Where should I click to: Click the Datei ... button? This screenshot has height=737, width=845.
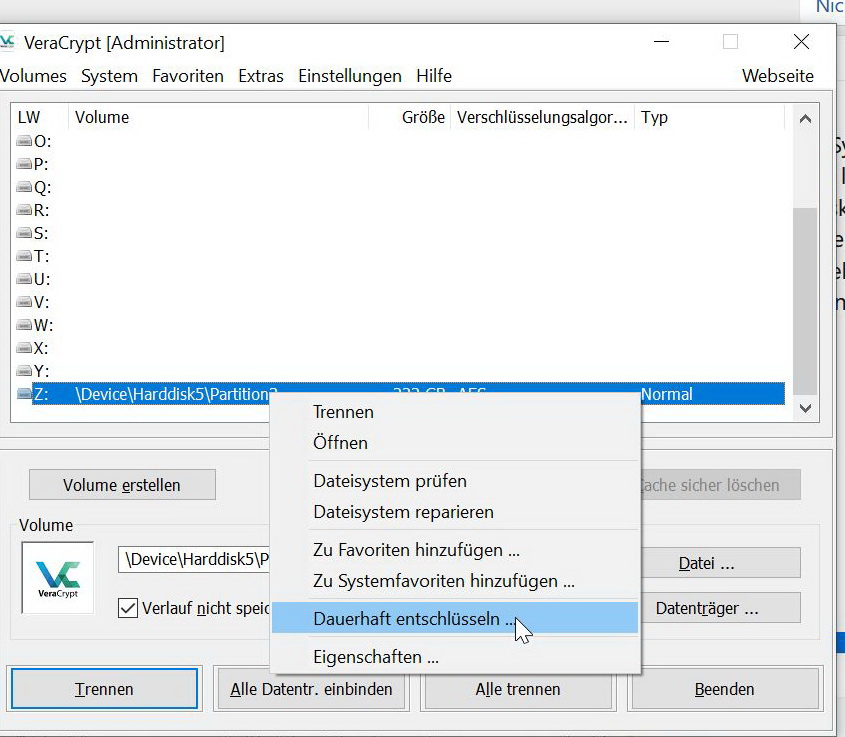pyautogui.click(x=721, y=563)
